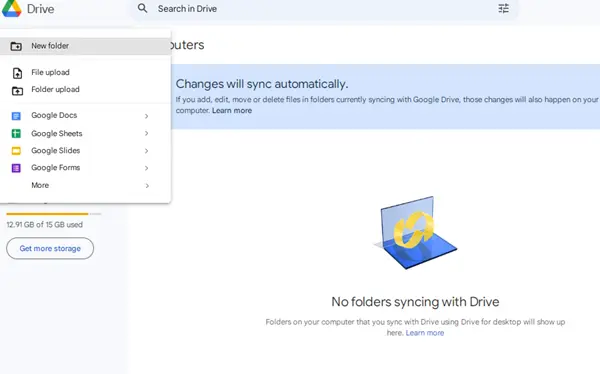Click the Changes will sync automatically heading
The image size is (600, 374).
(x=262, y=84)
